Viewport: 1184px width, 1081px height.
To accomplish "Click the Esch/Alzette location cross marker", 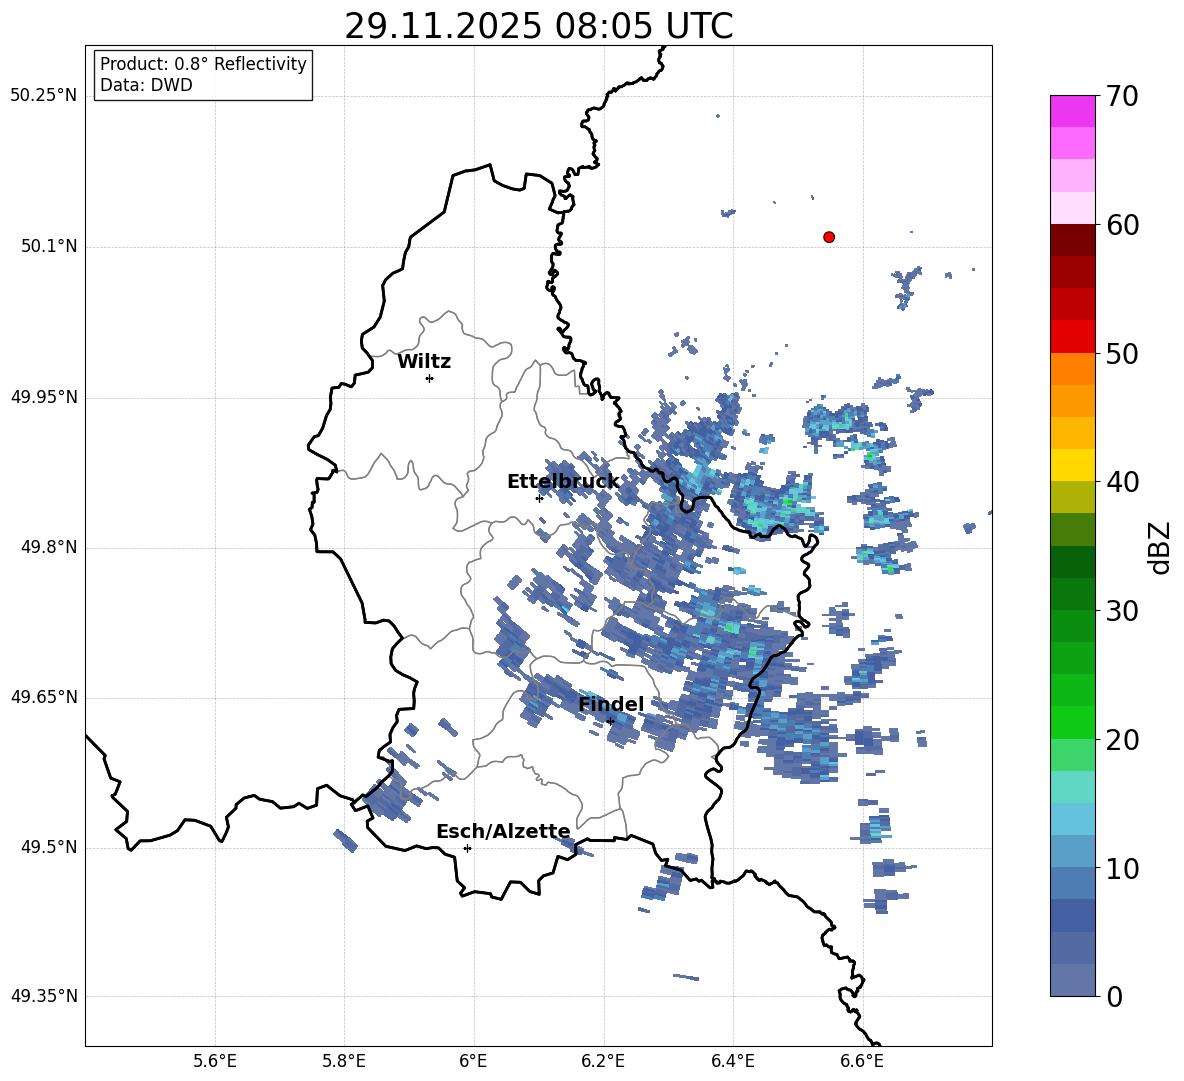I will pyautogui.click(x=467, y=848).
